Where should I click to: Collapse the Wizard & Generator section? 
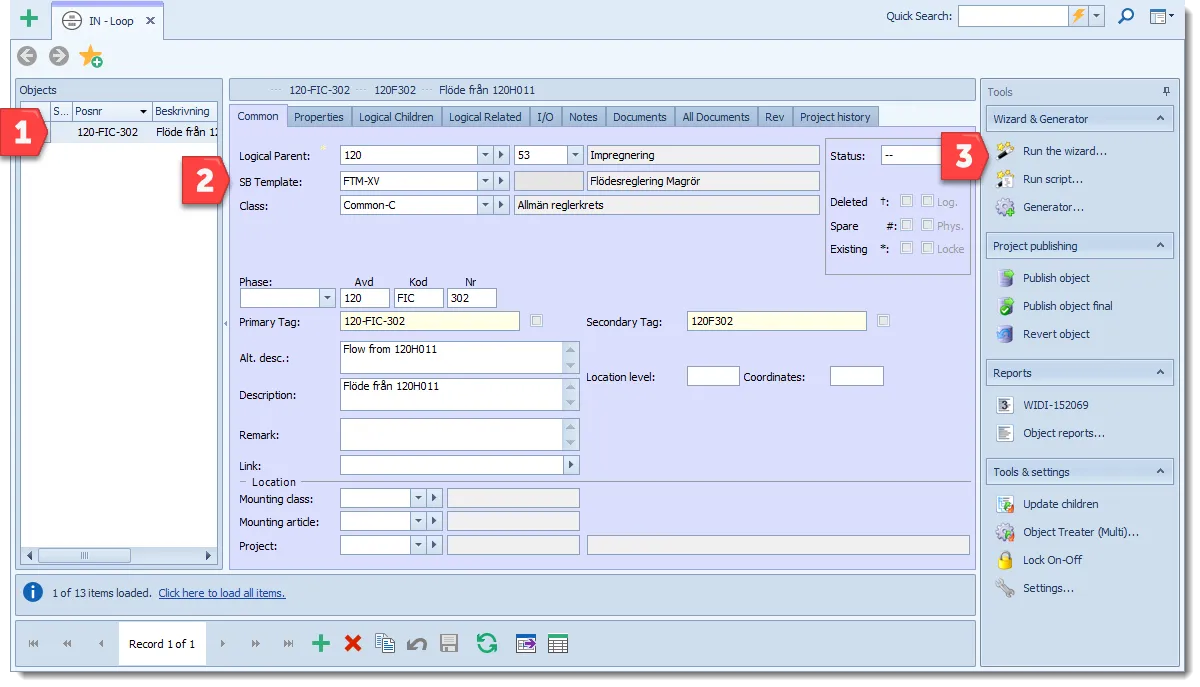(x=1160, y=118)
